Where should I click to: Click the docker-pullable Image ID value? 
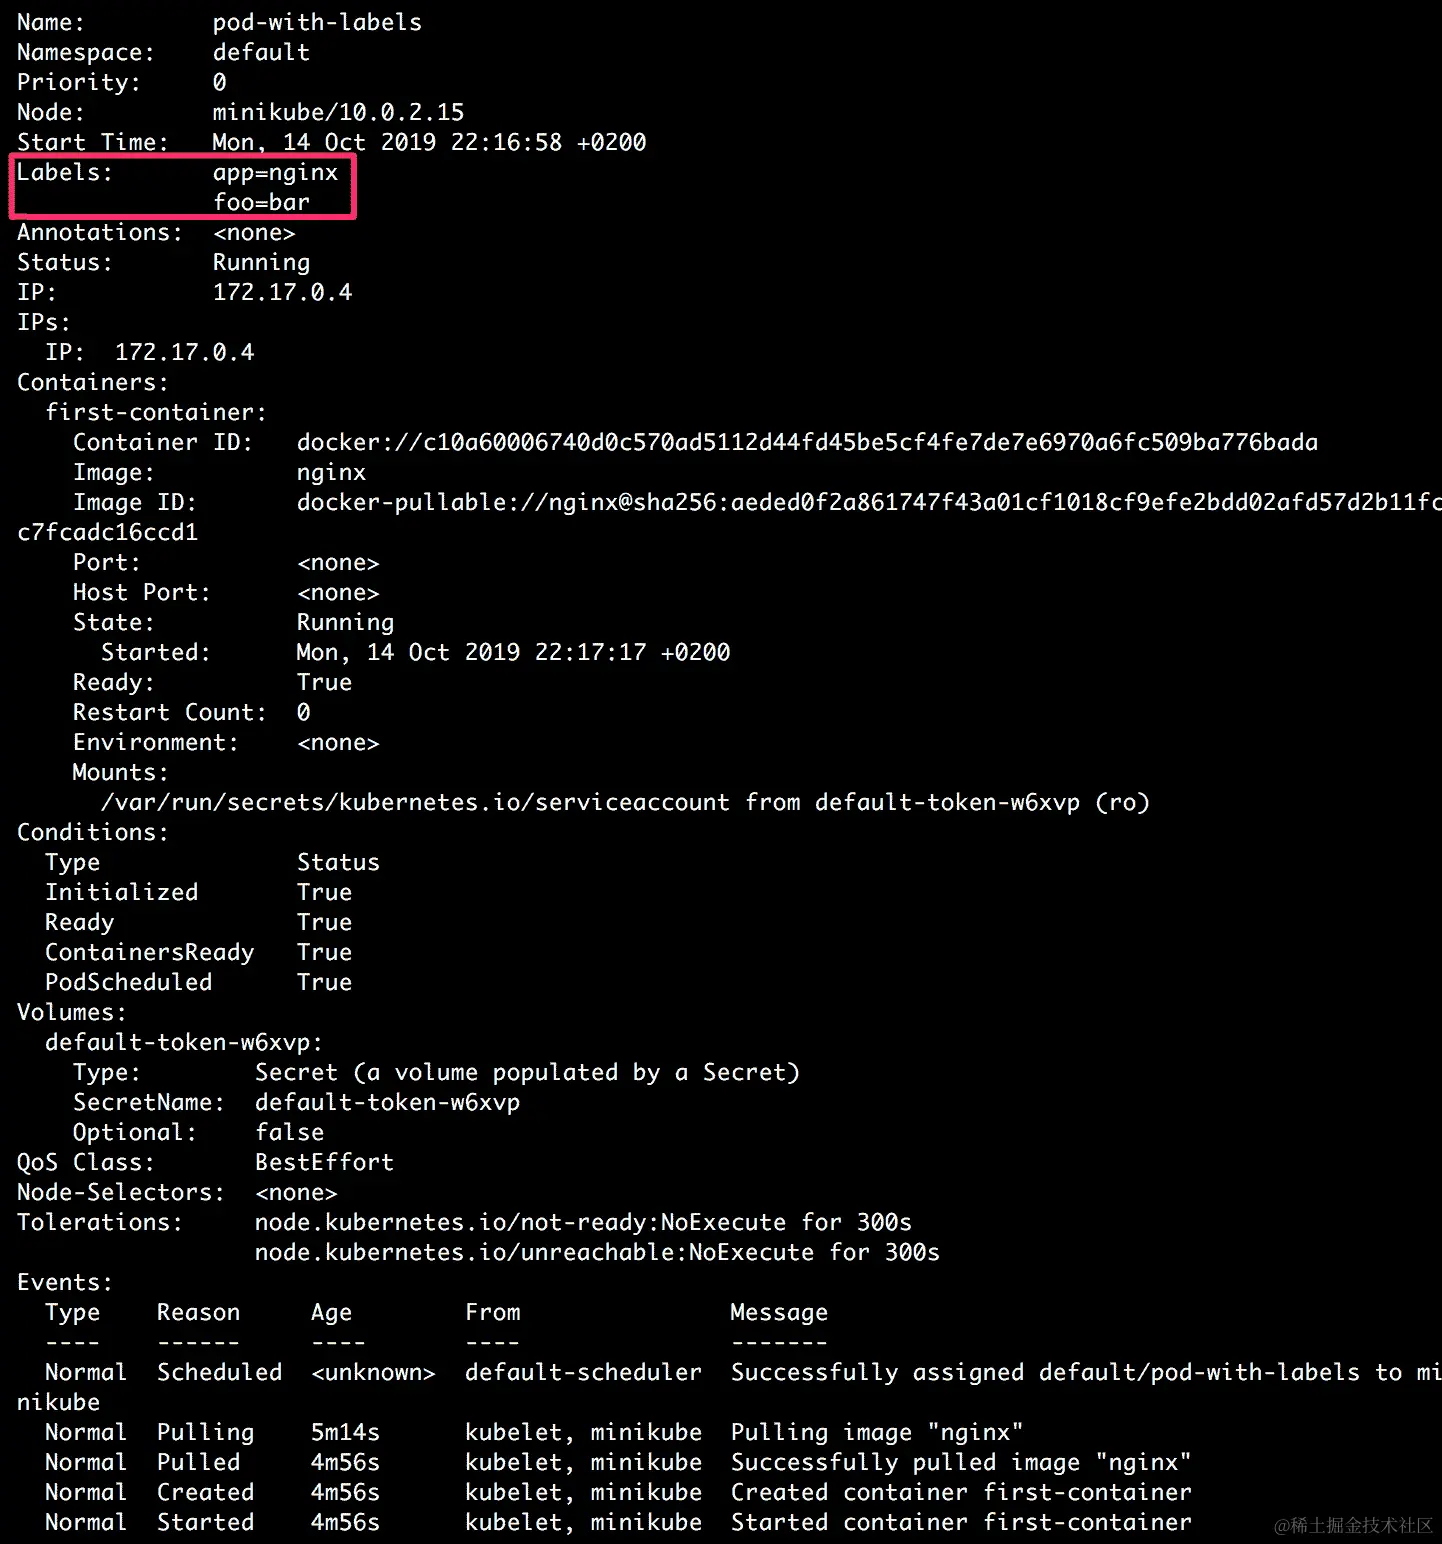tap(869, 502)
